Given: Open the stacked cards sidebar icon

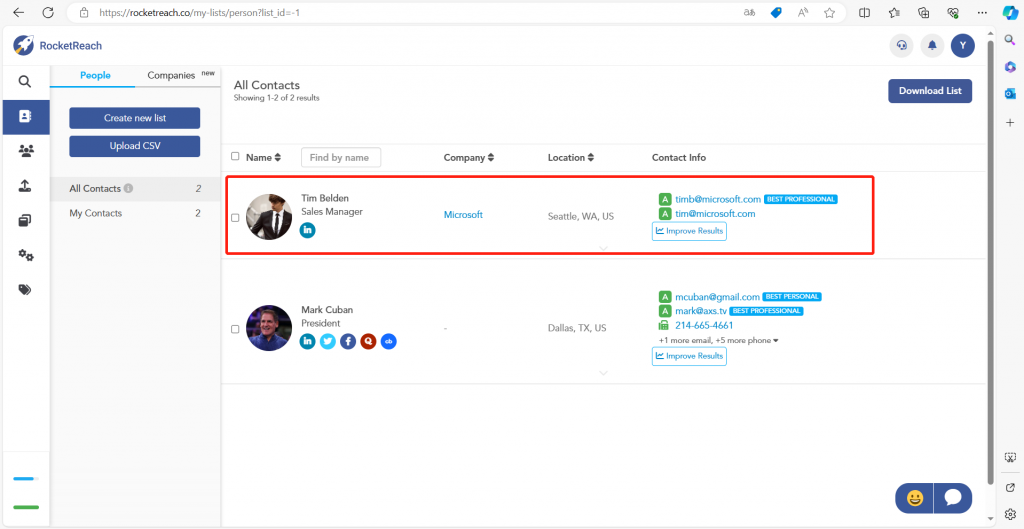Looking at the screenshot, I should pos(25,221).
